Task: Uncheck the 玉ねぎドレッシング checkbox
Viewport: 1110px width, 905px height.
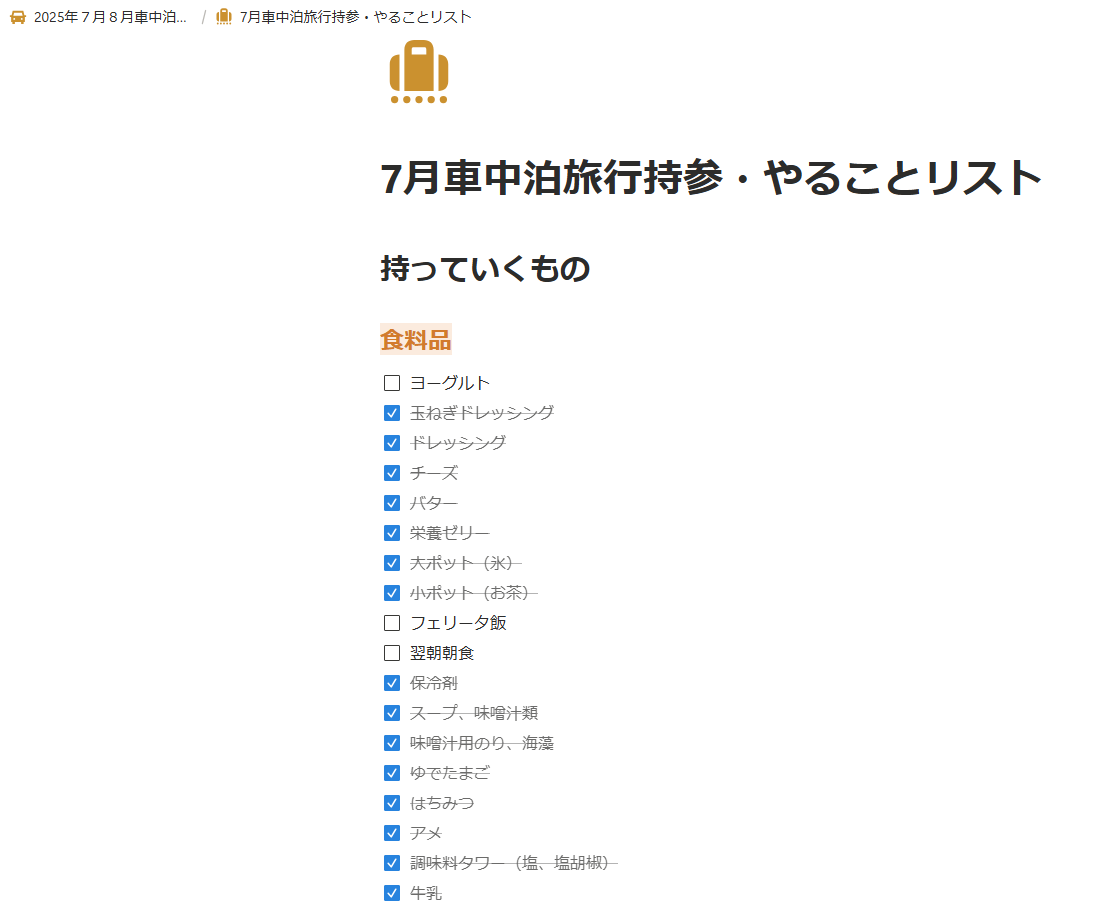Action: click(x=391, y=413)
